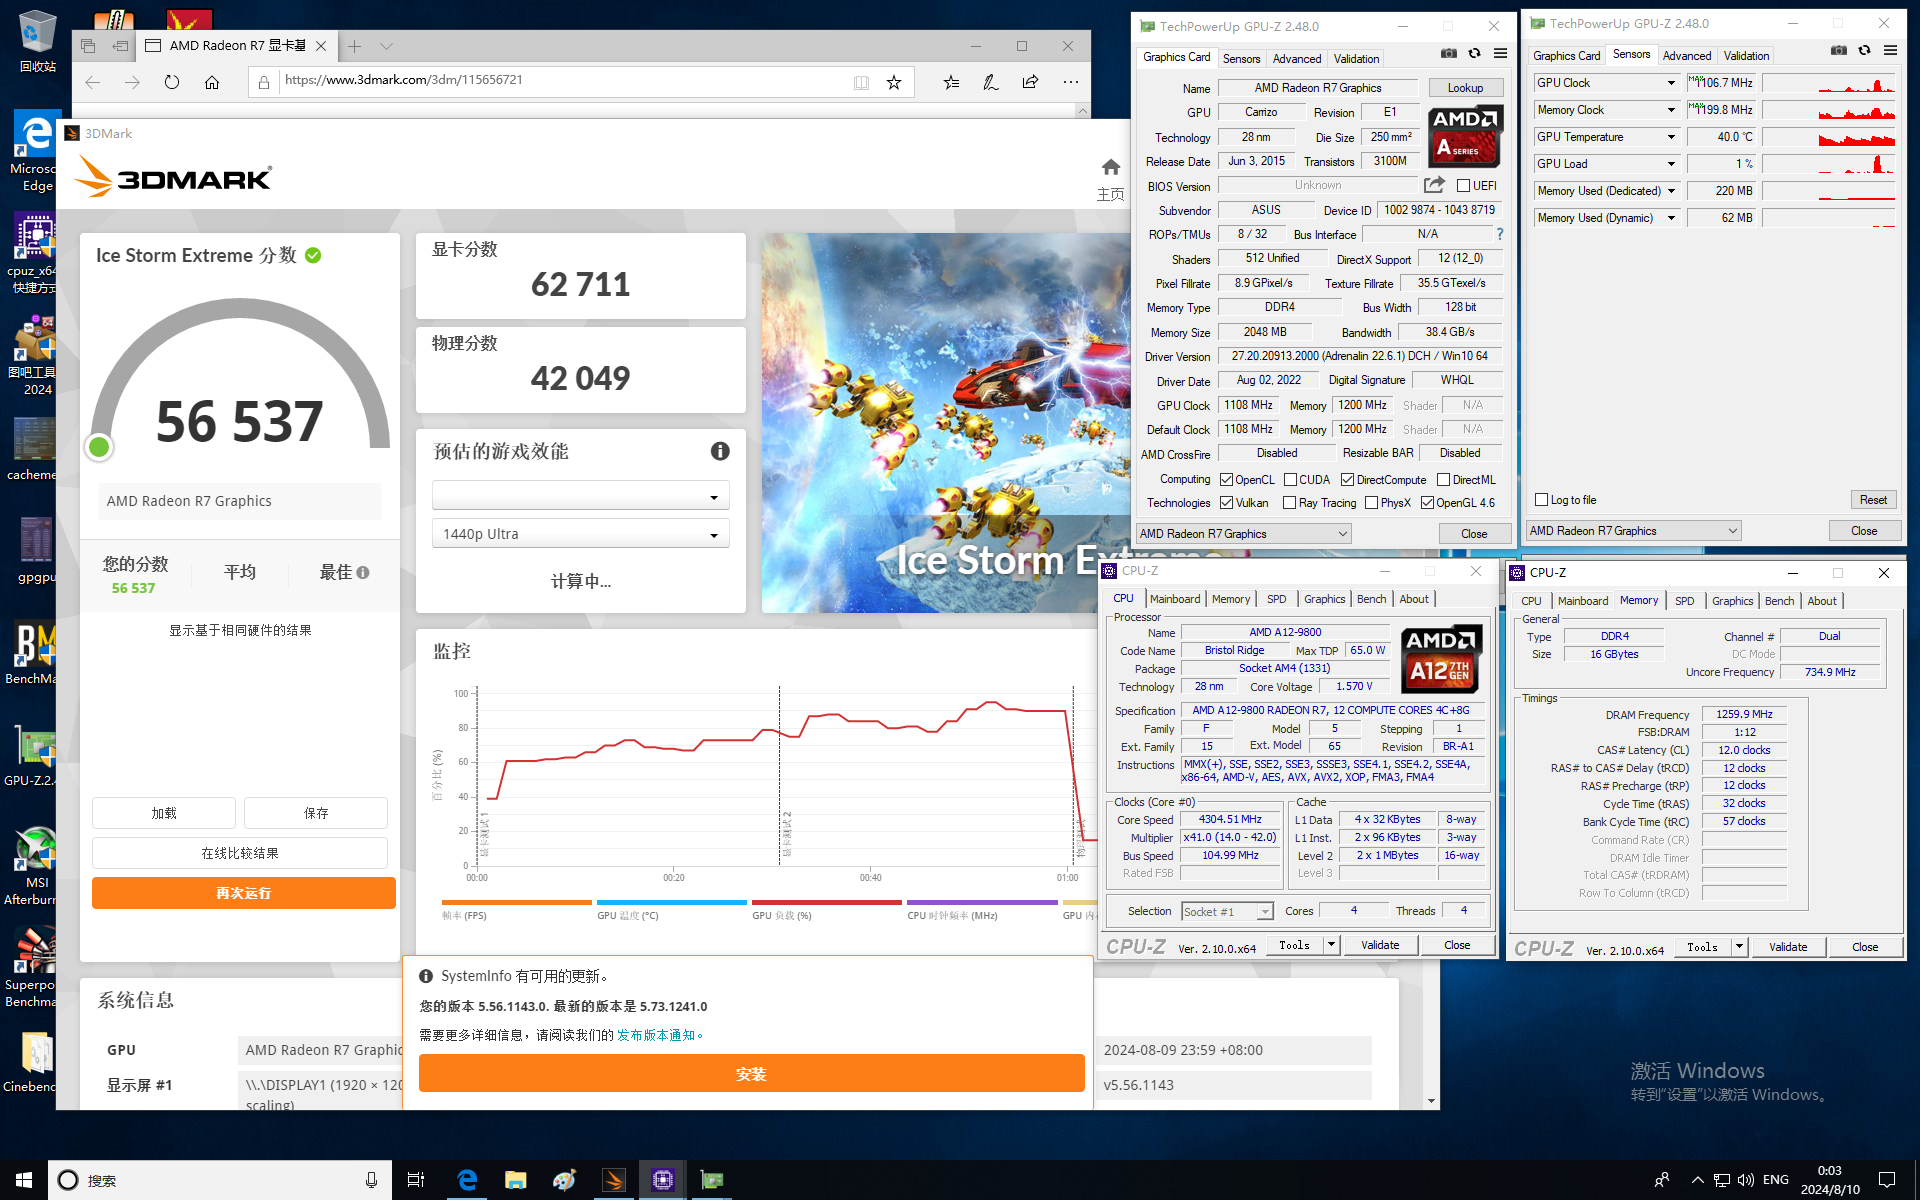Open the empty game selection dropdown
This screenshot has width=1920, height=1200.
click(x=580, y=496)
